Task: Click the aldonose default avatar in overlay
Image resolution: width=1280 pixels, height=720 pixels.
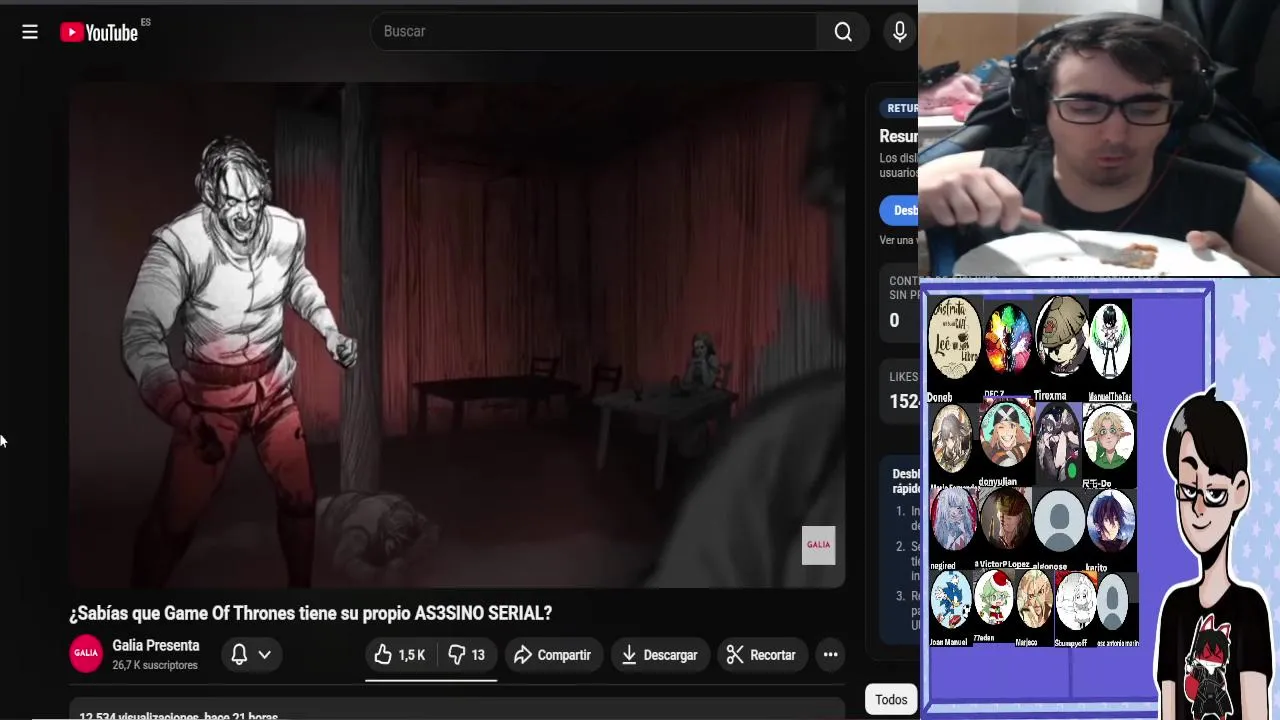Action: [1059, 521]
